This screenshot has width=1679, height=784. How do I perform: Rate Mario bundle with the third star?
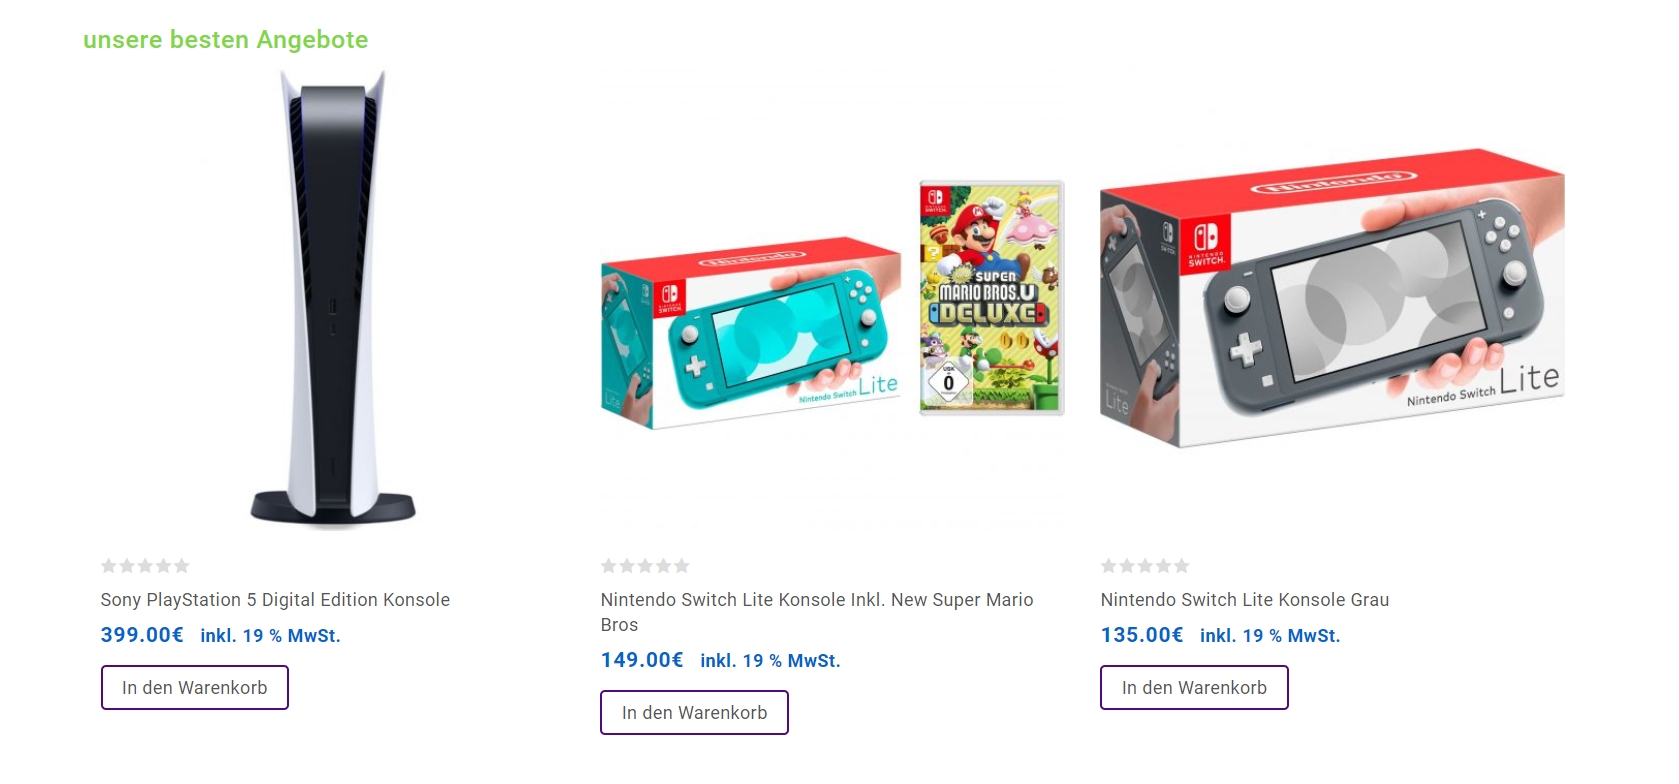(645, 566)
